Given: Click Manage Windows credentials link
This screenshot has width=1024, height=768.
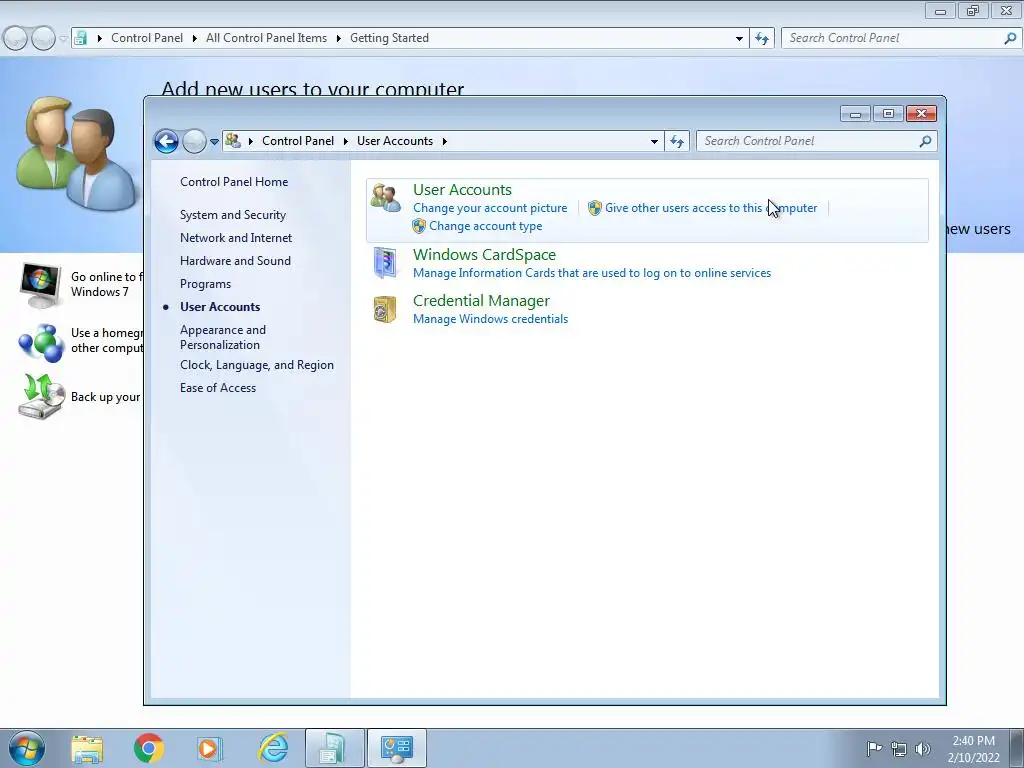Looking at the screenshot, I should click(x=490, y=319).
